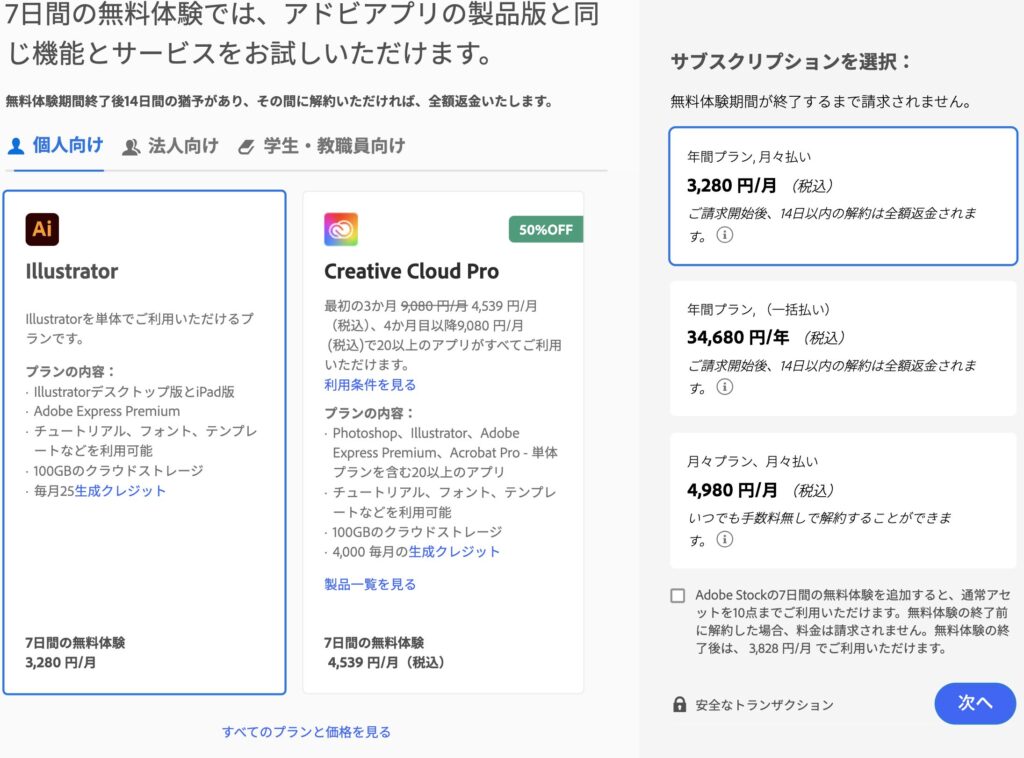
Task: Click the person icon beside 個人向け
Action: tap(16, 146)
